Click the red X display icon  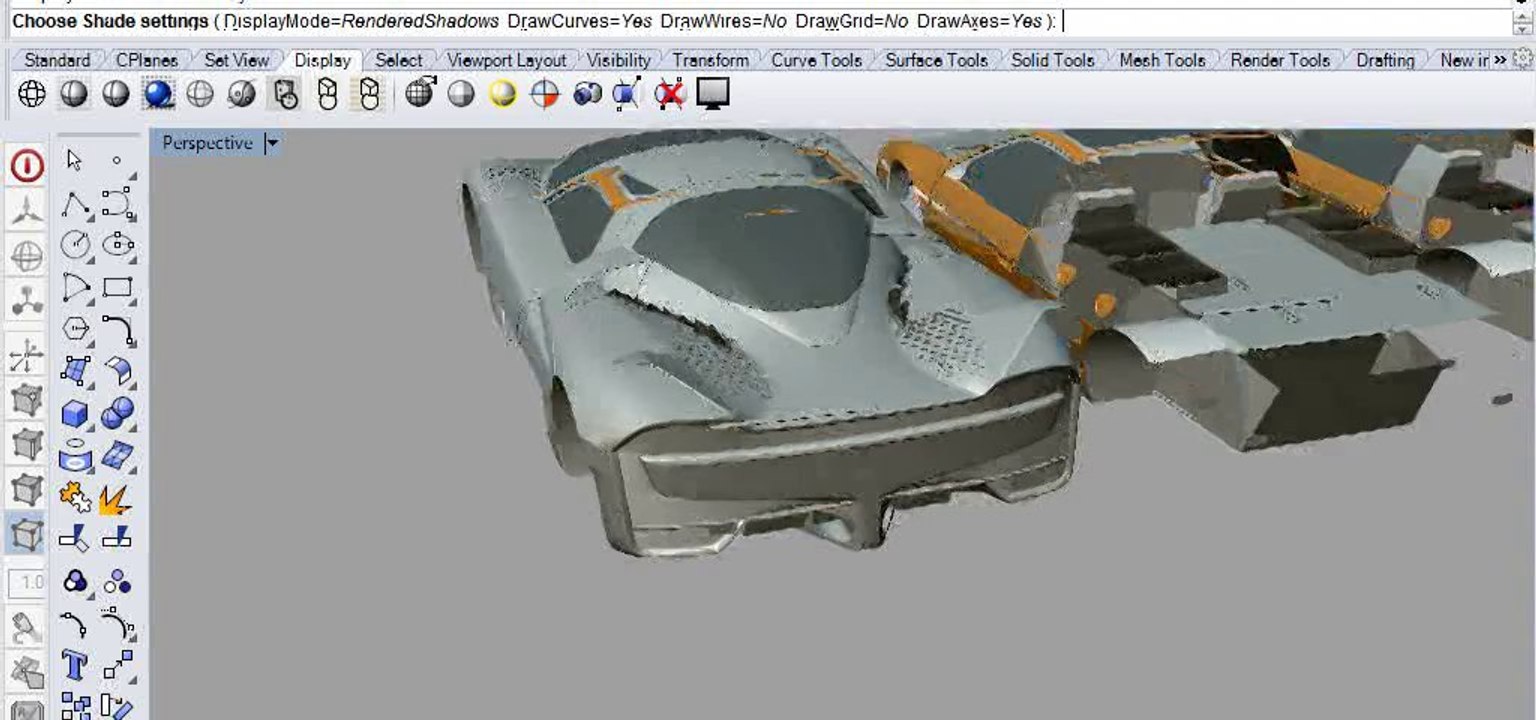pyautogui.click(x=670, y=95)
